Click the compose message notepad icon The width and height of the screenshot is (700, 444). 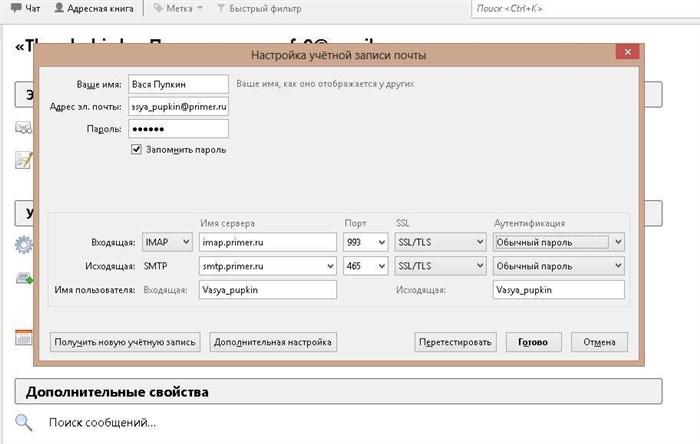[x=24, y=160]
